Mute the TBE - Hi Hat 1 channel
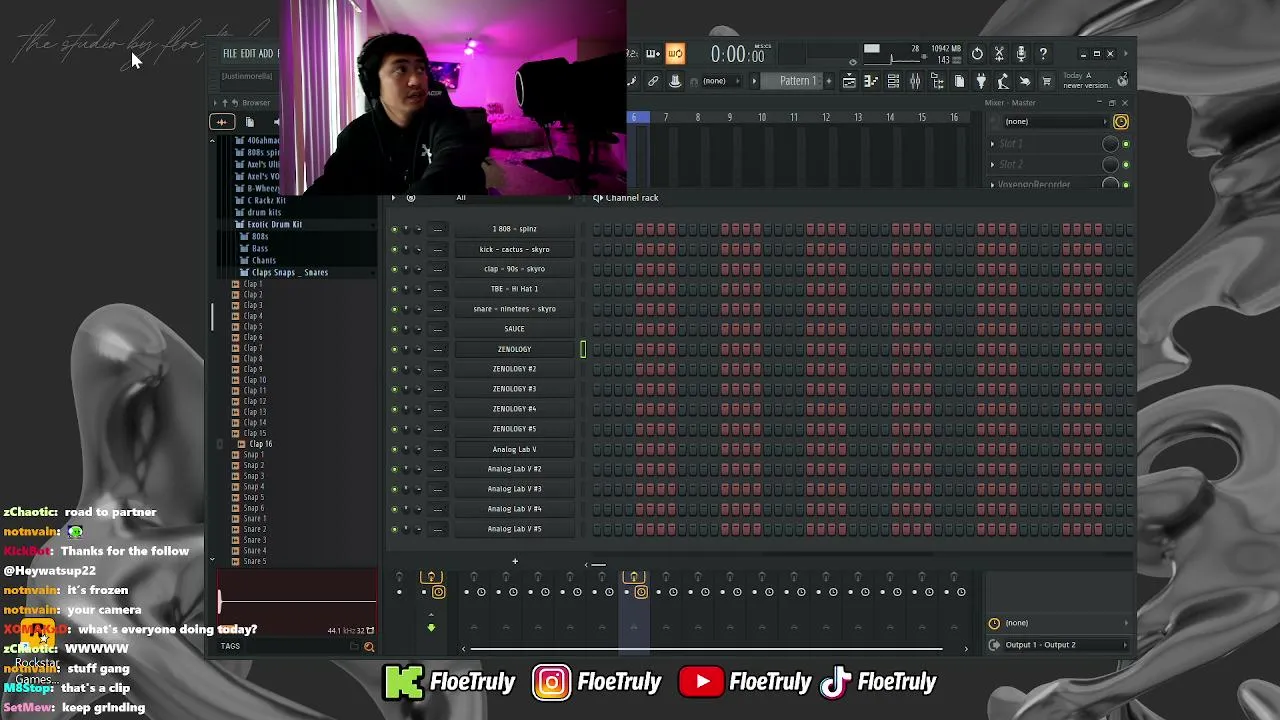The height and width of the screenshot is (720, 1280). click(x=394, y=289)
